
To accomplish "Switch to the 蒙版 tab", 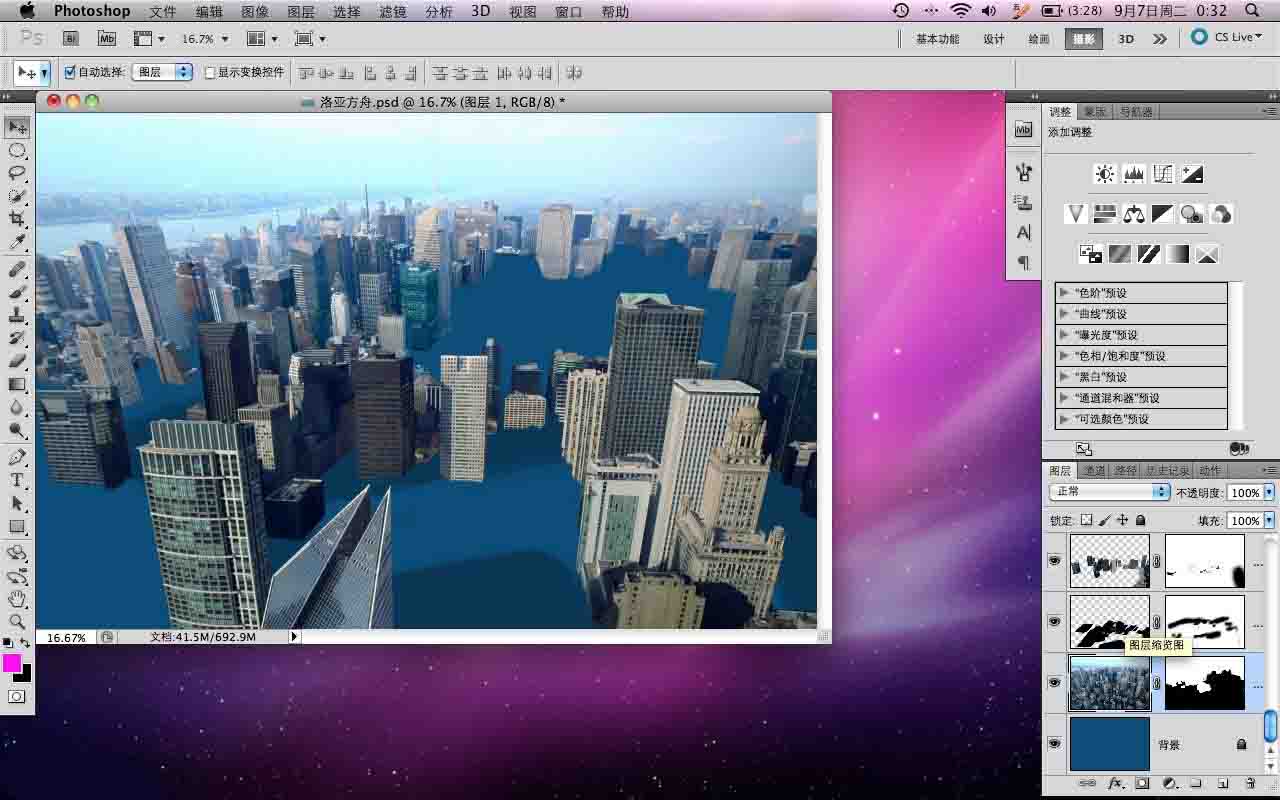I will [1095, 112].
